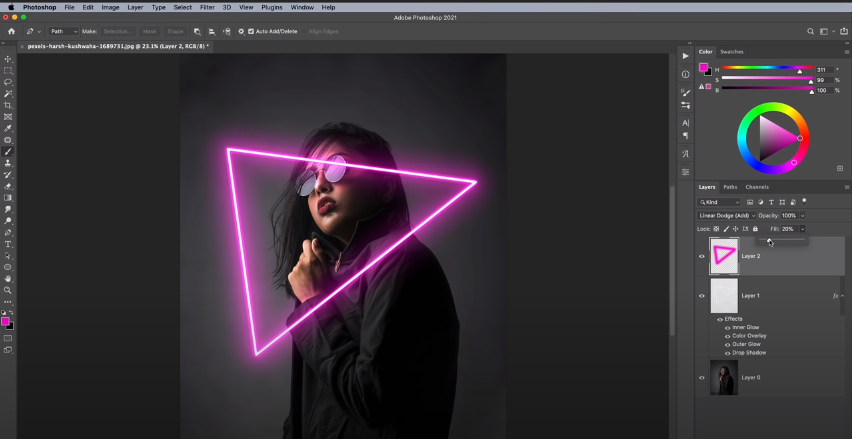Click the foreground magenta color swatch
This screenshot has height=439, width=852.
tap(6, 321)
